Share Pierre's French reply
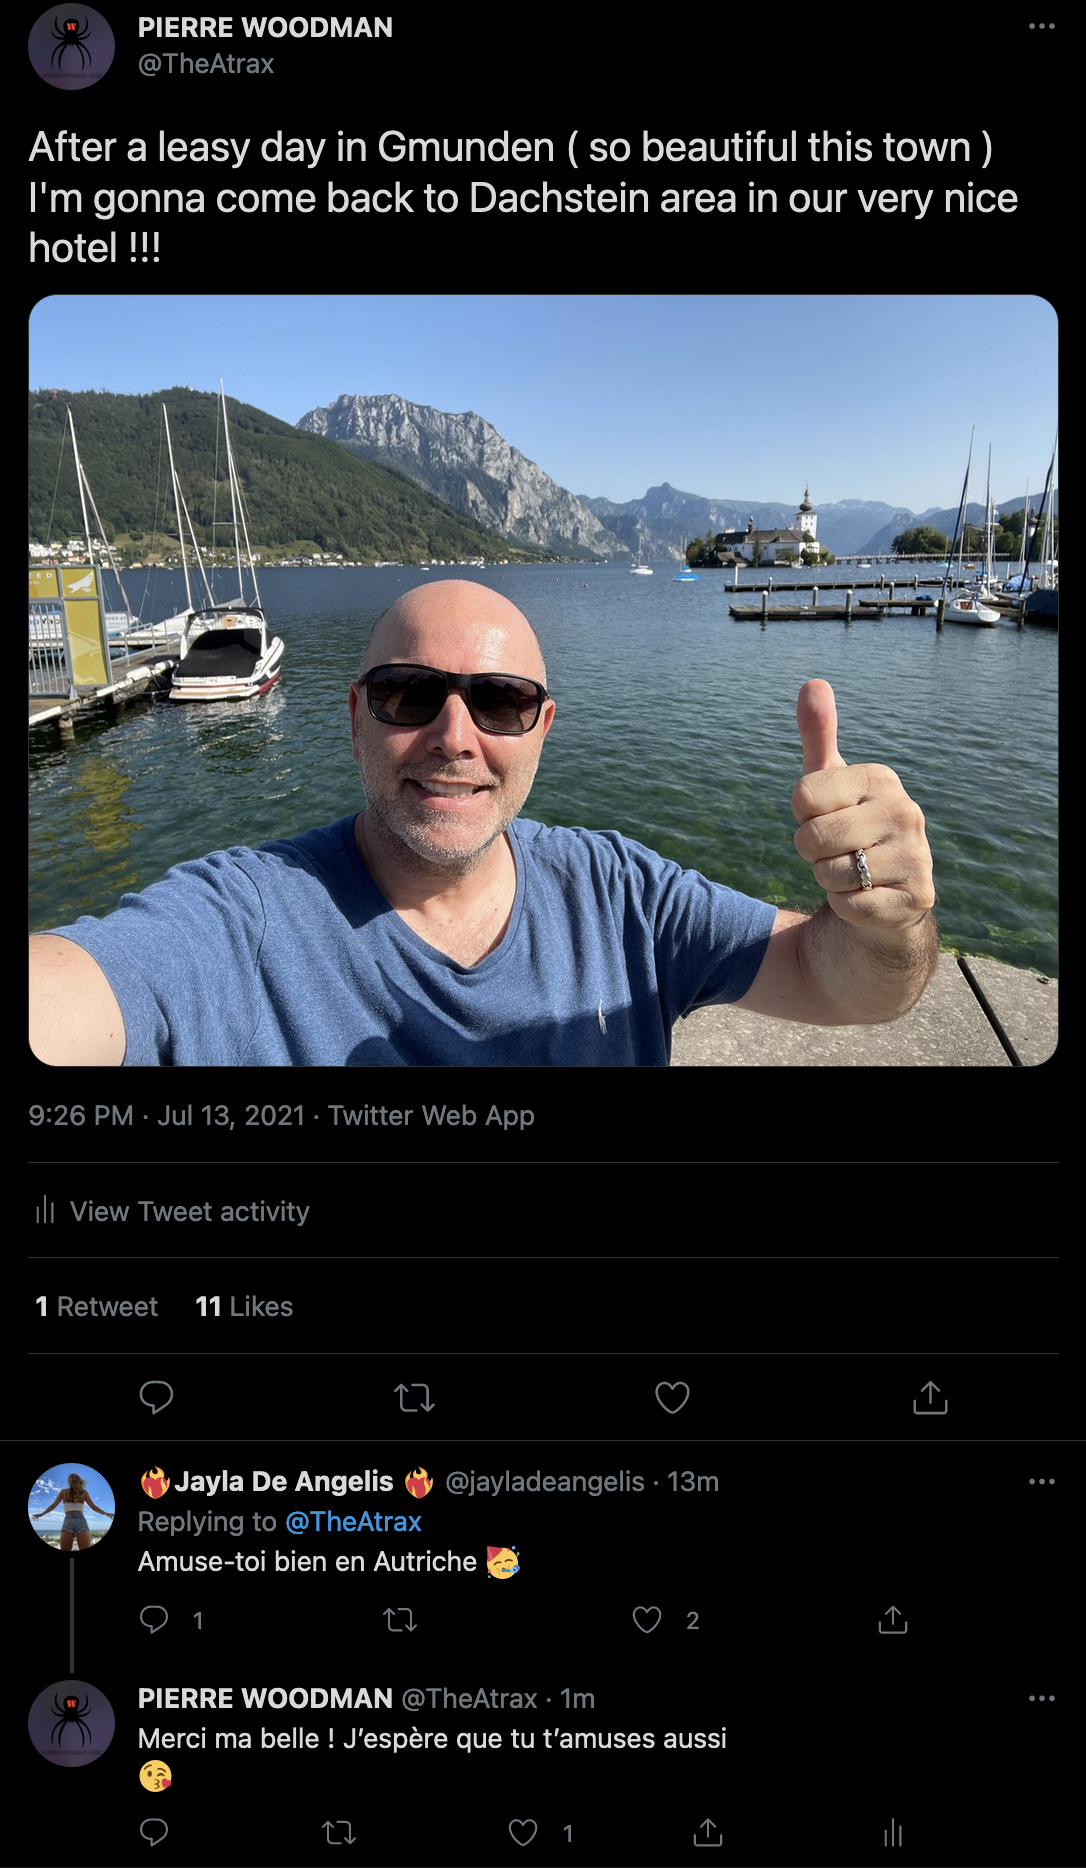Image resolution: width=1086 pixels, height=1868 pixels. pos(707,1832)
